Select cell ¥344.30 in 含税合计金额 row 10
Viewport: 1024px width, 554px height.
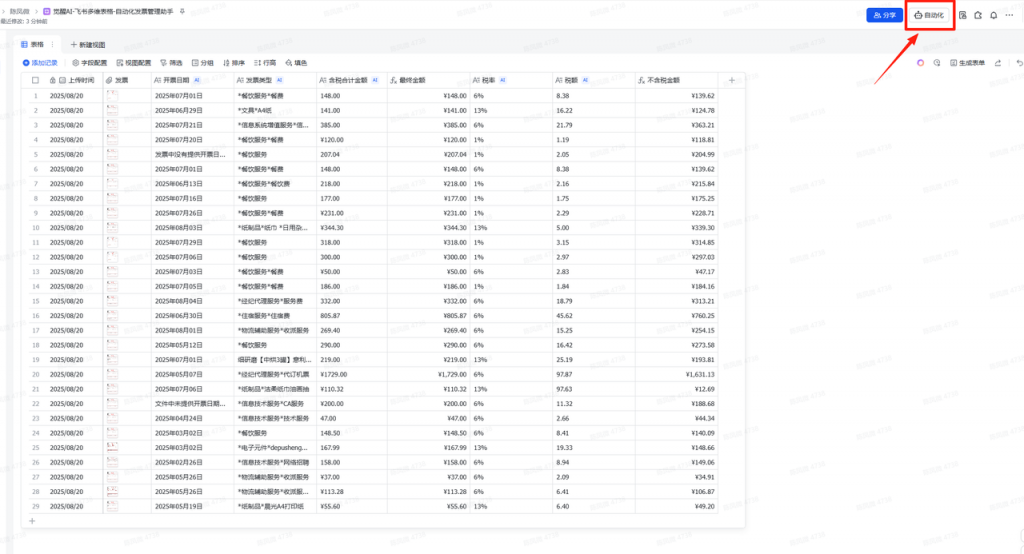[351, 228]
